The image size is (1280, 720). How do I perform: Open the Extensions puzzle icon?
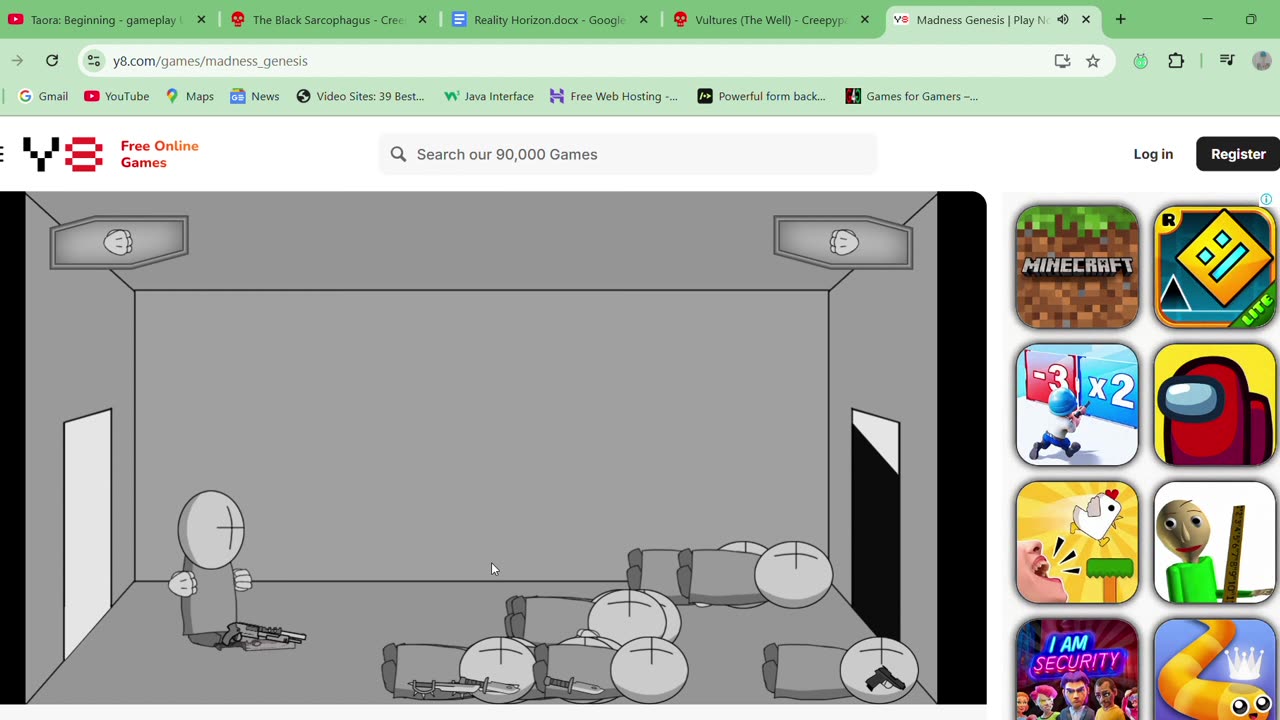click(x=1176, y=61)
